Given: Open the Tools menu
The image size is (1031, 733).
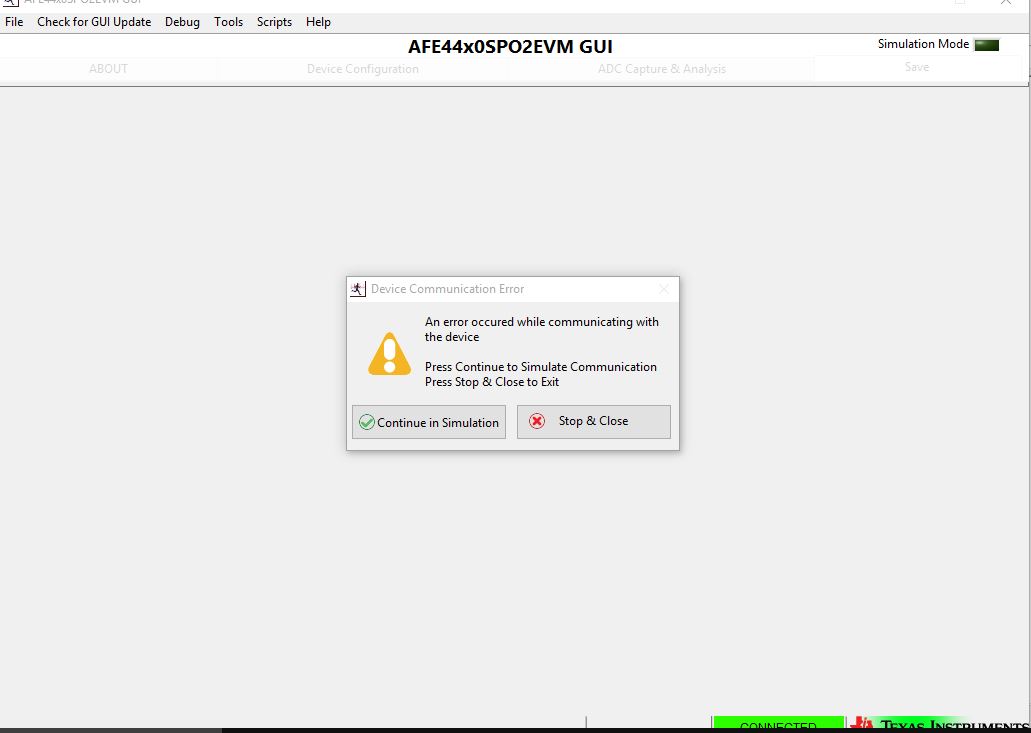Looking at the screenshot, I should pyautogui.click(x=228, y=22).
